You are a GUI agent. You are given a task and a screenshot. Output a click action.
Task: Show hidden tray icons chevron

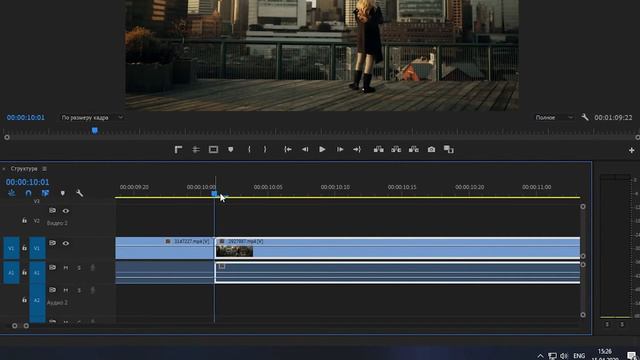click(540, 356)
